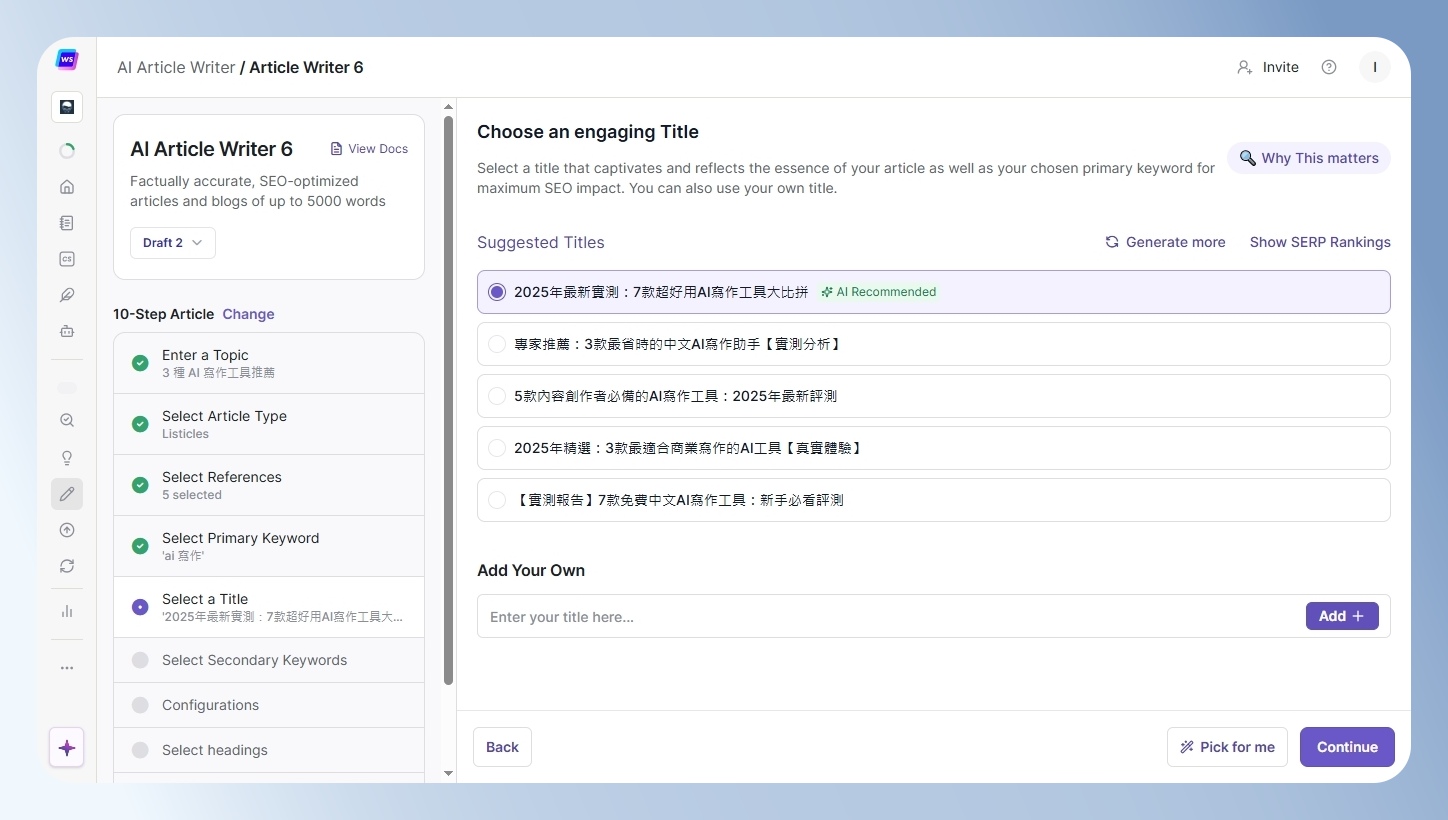Open the bar chart analytics icon
1448x820 pixels.
click(x=67, y=611)
